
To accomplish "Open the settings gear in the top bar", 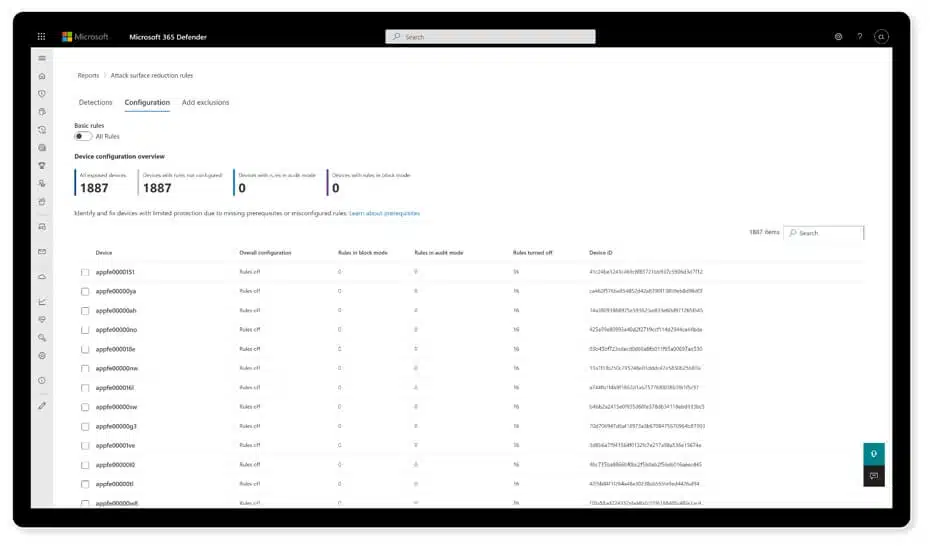I will pyautogui.click(x=838, y=36).
